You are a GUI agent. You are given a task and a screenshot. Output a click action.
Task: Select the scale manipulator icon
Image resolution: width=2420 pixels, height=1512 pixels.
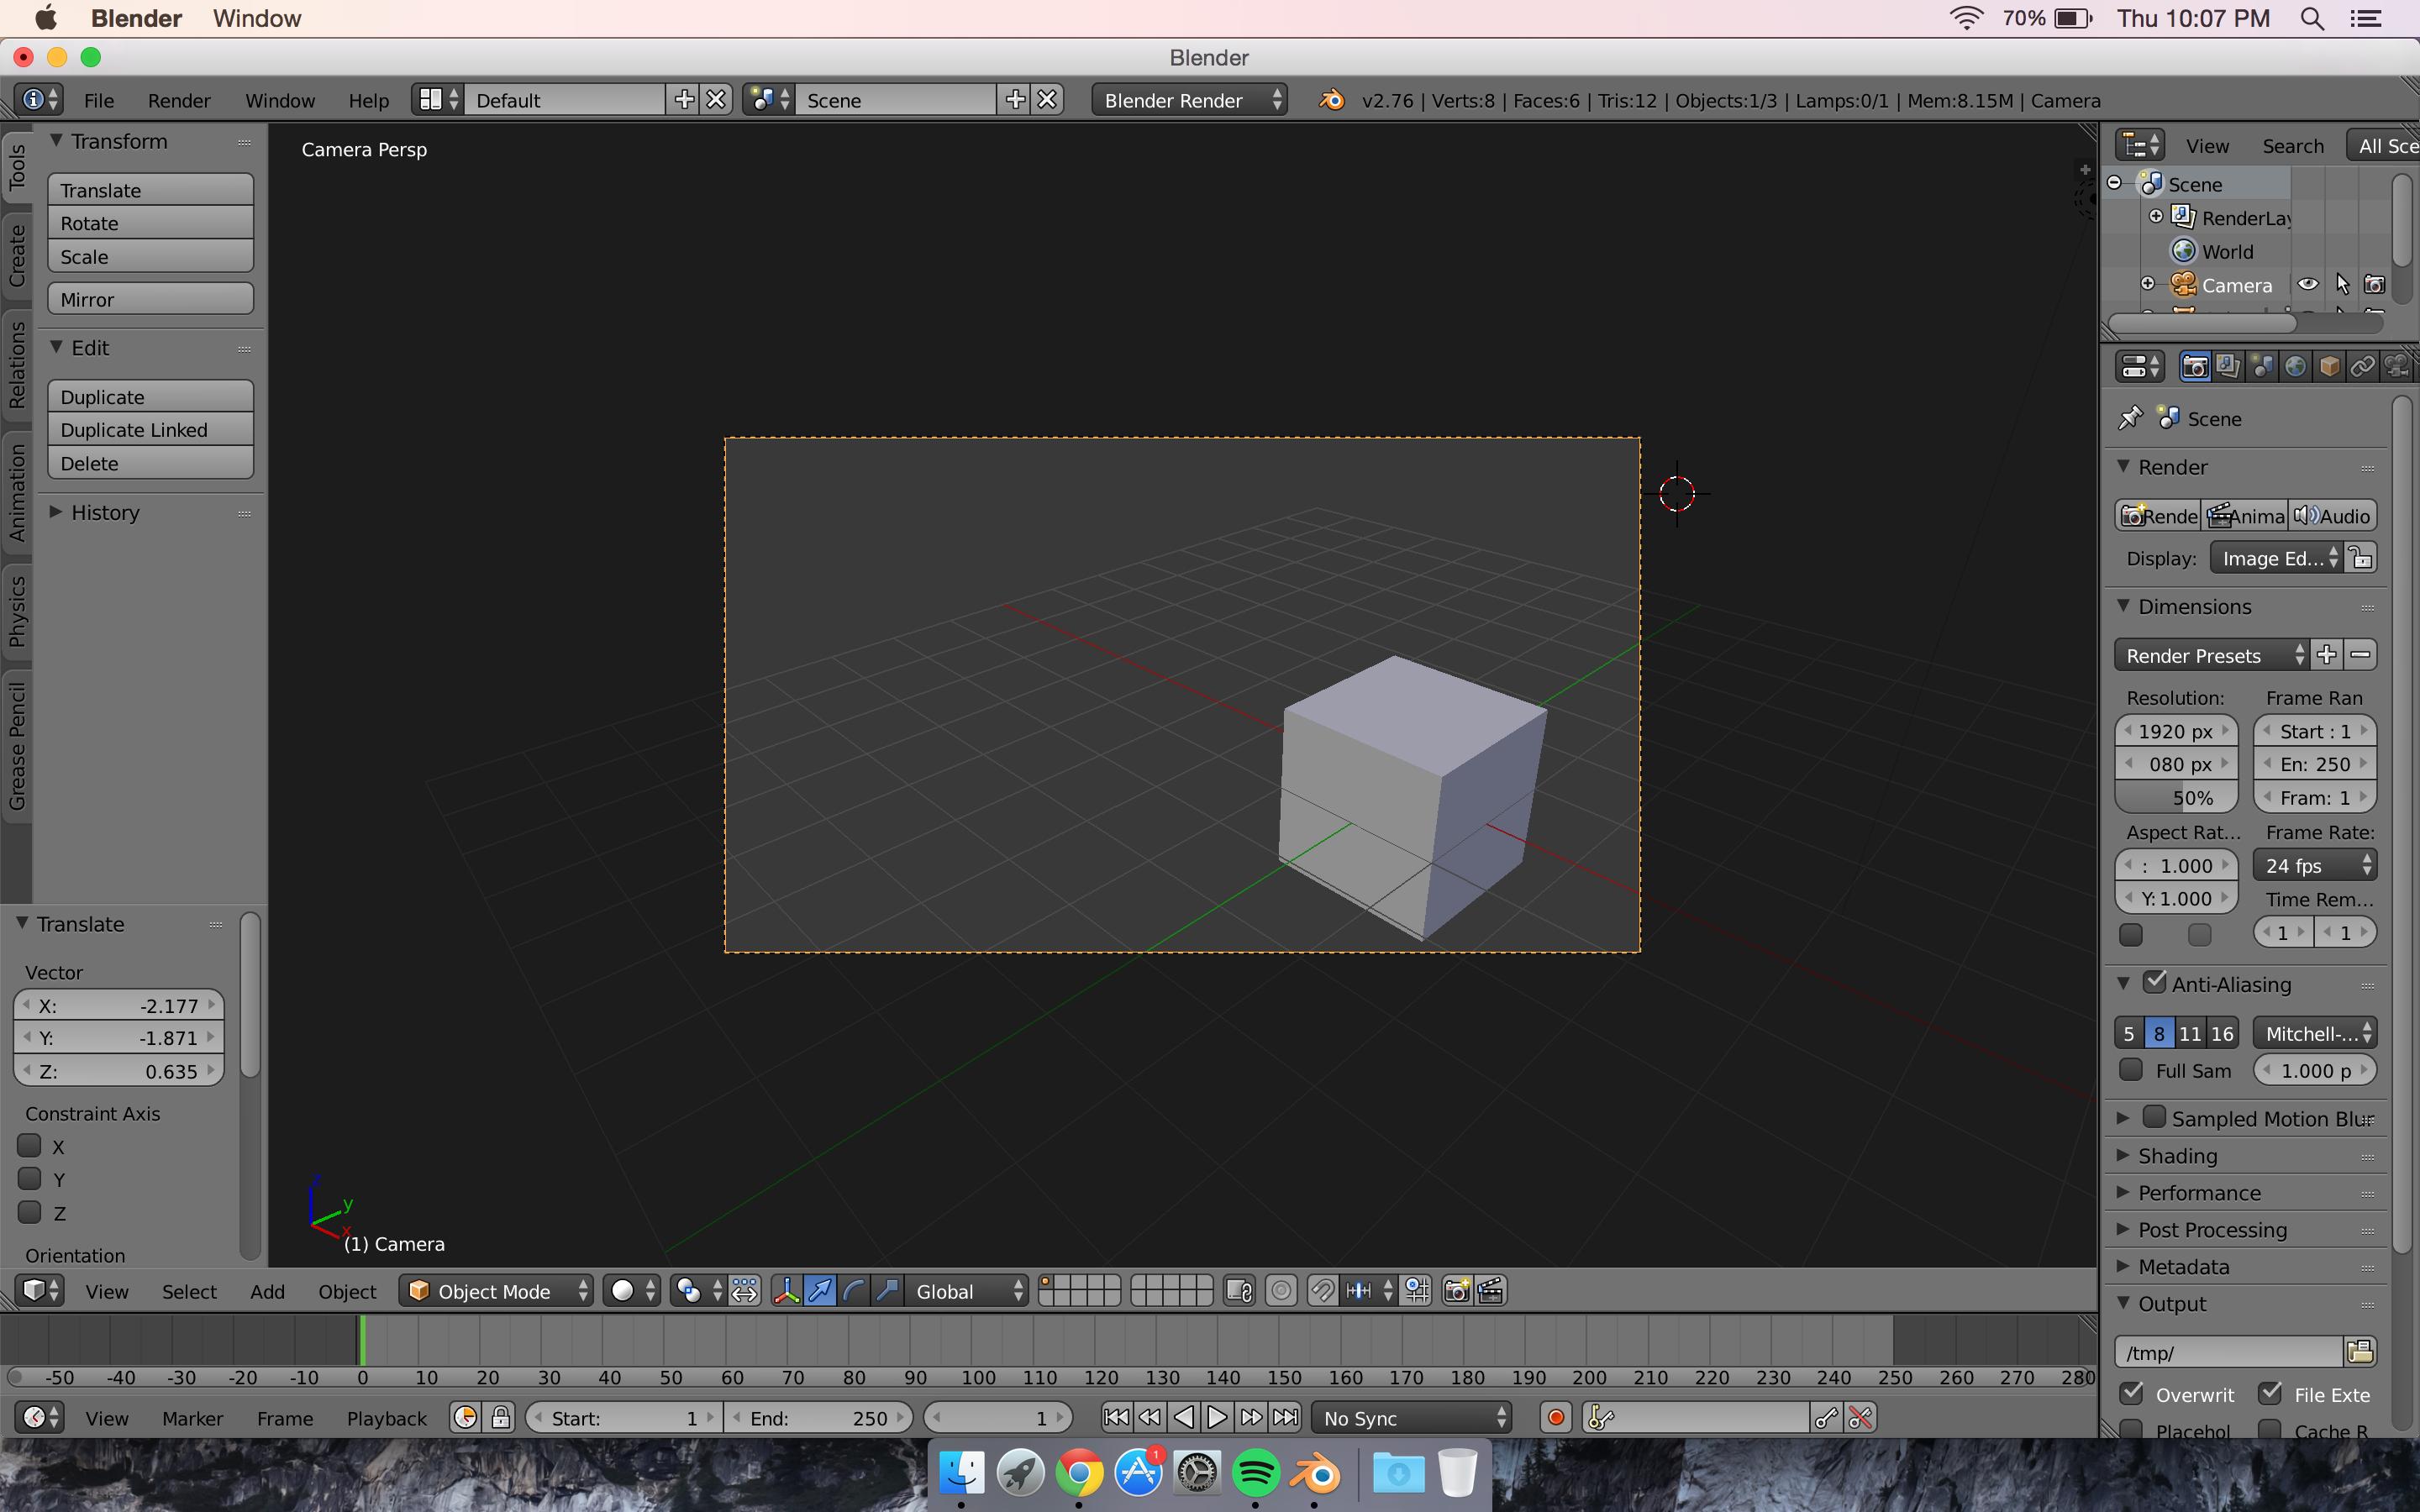point(887,1291)
